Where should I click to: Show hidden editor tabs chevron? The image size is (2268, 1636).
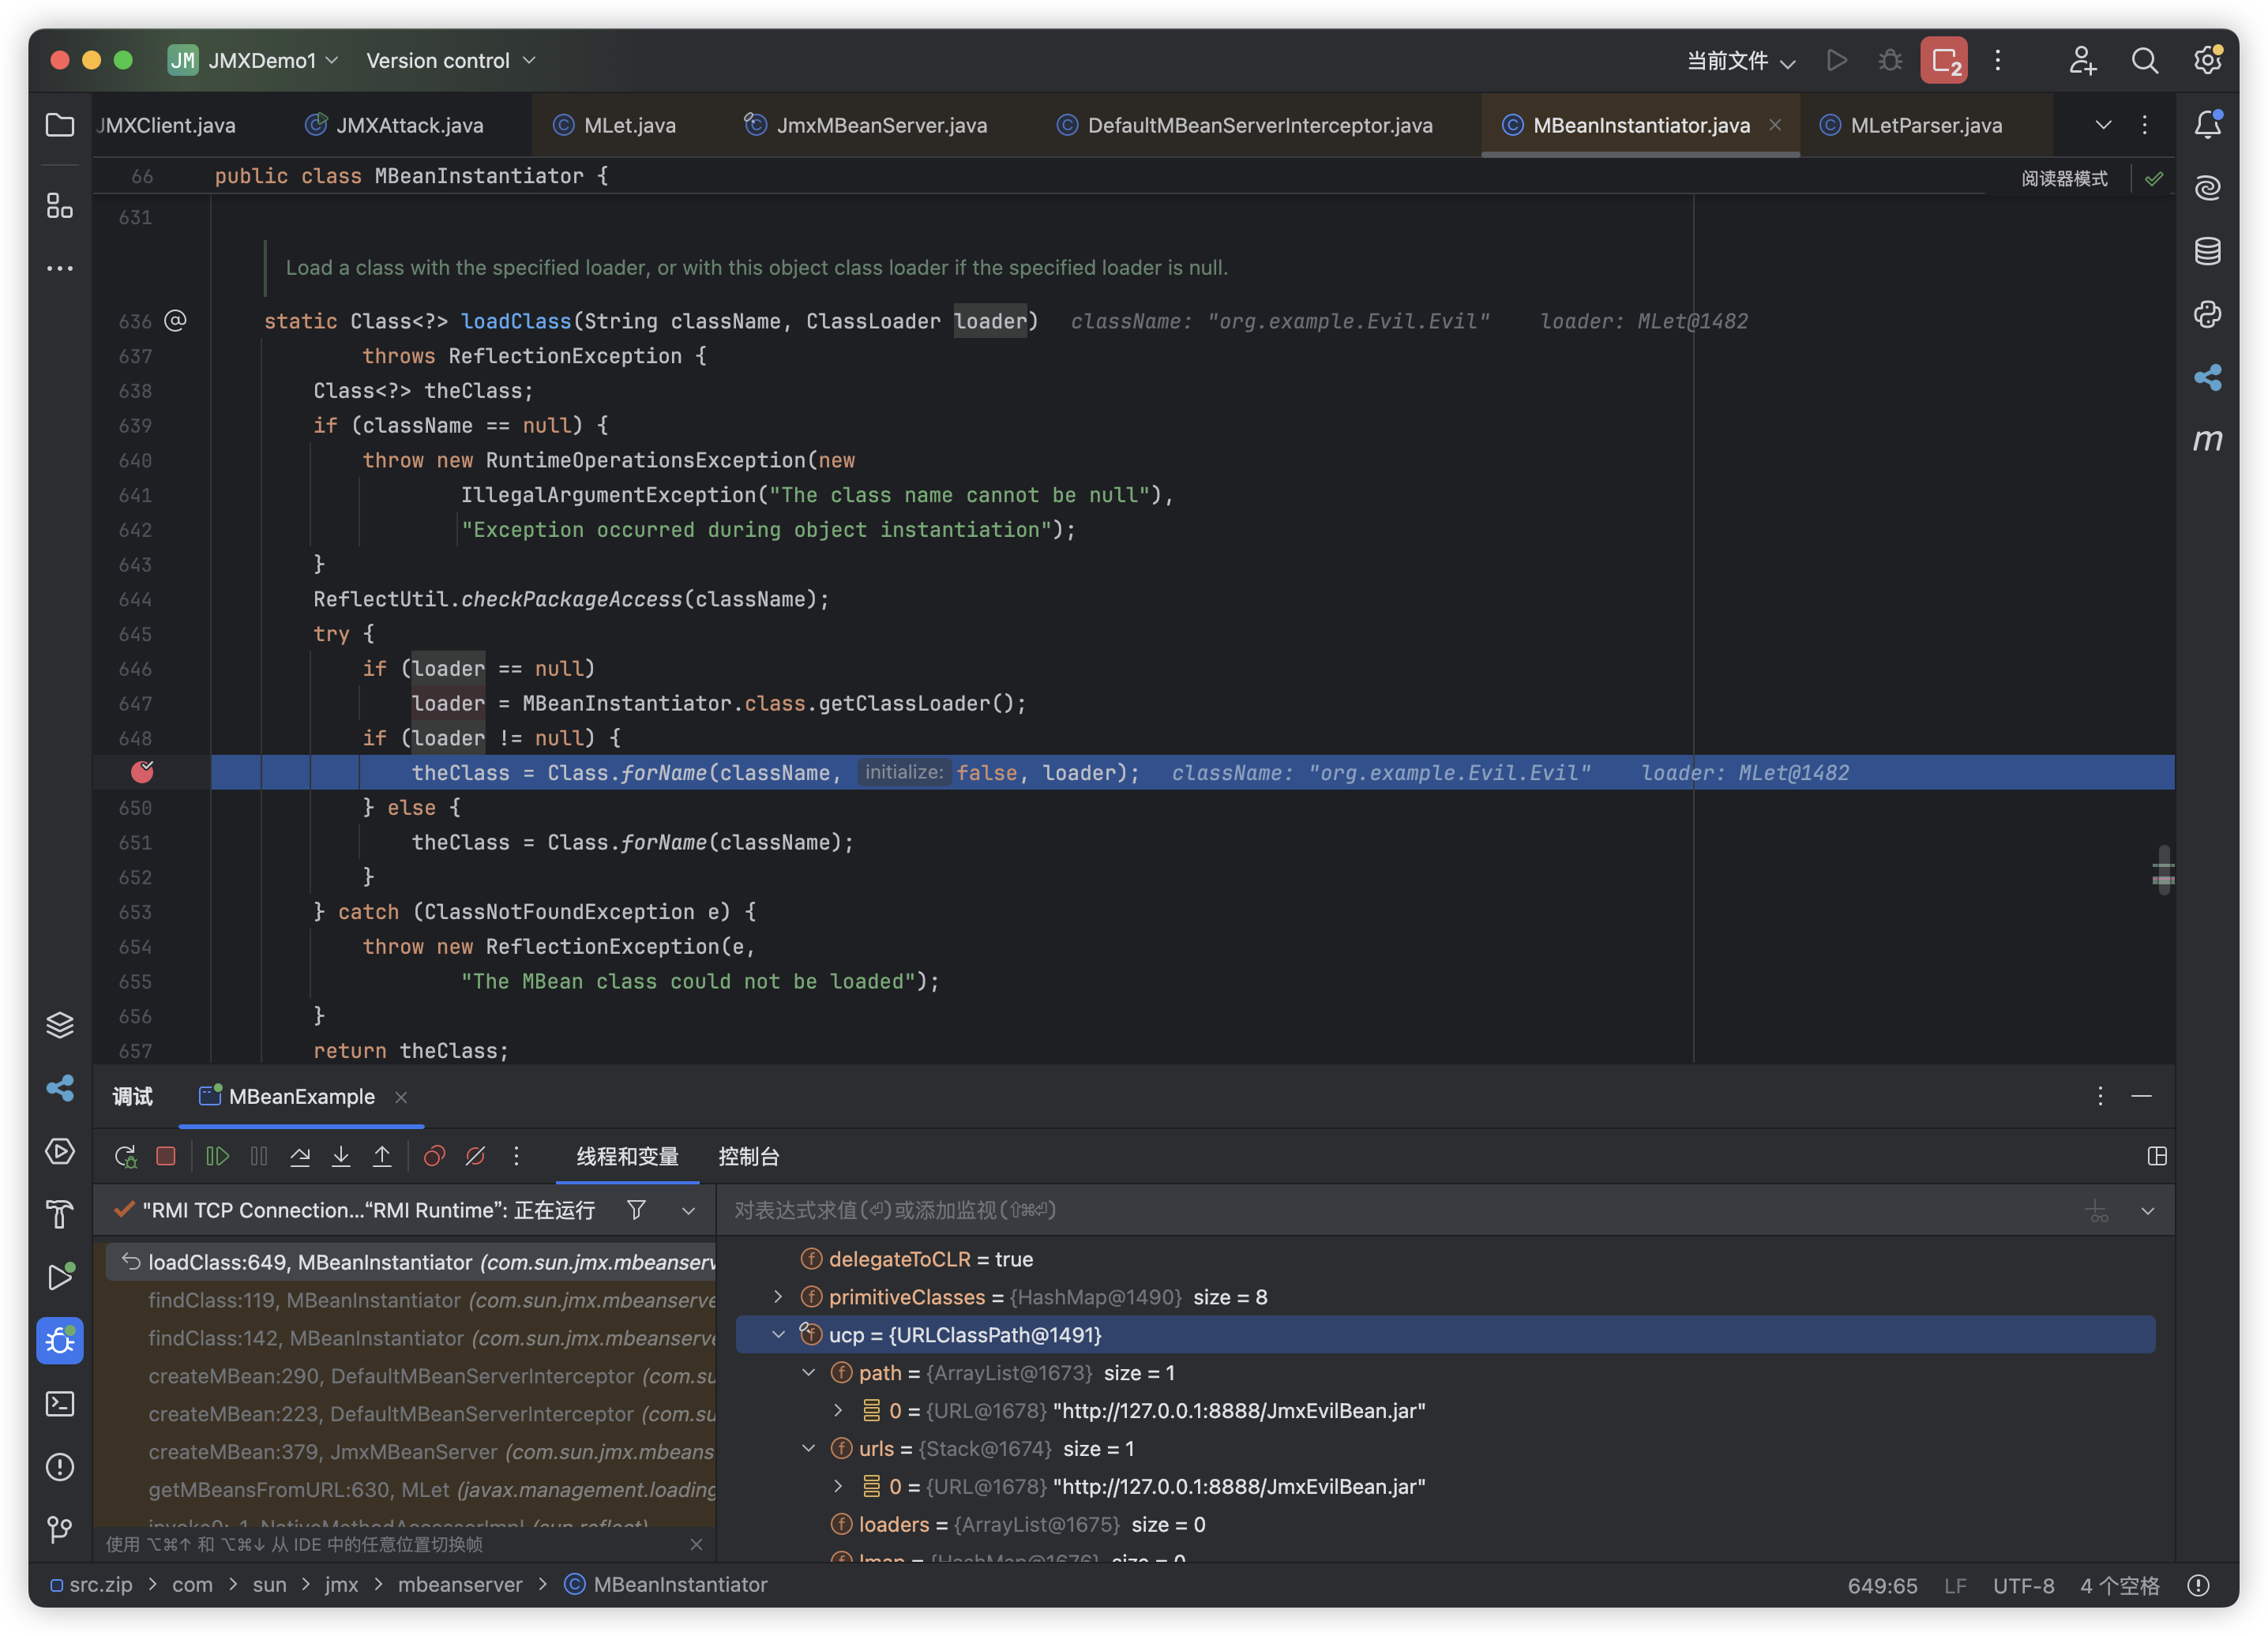click(2103, 125)
